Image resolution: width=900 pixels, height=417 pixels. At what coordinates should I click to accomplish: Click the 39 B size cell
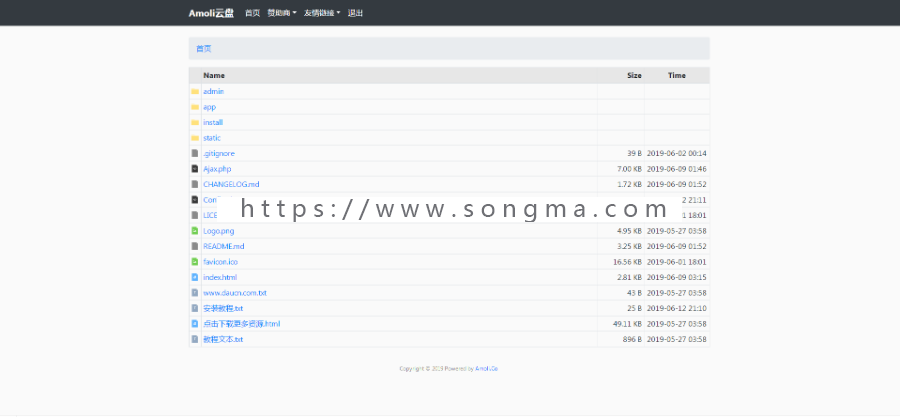pos(634,153)
